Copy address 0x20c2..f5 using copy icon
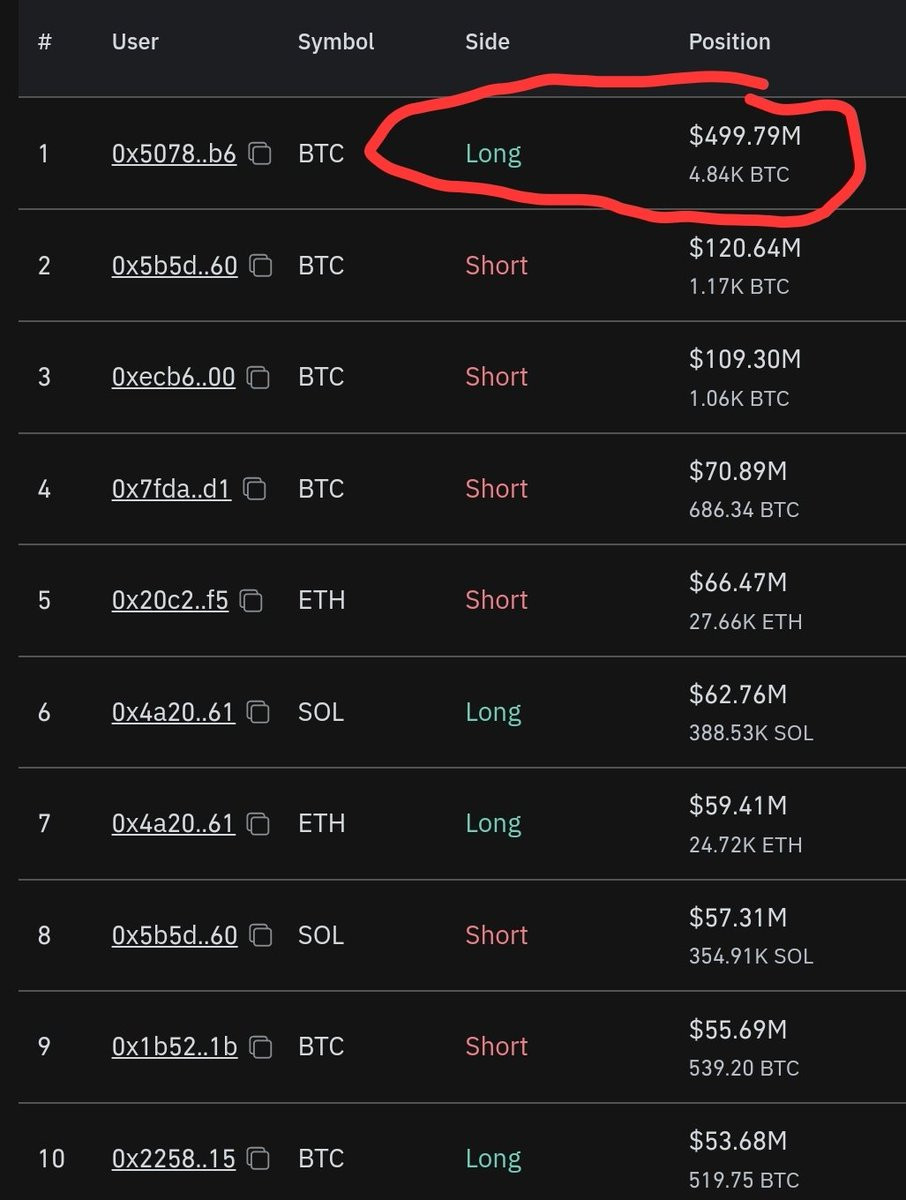 [252, 600]
